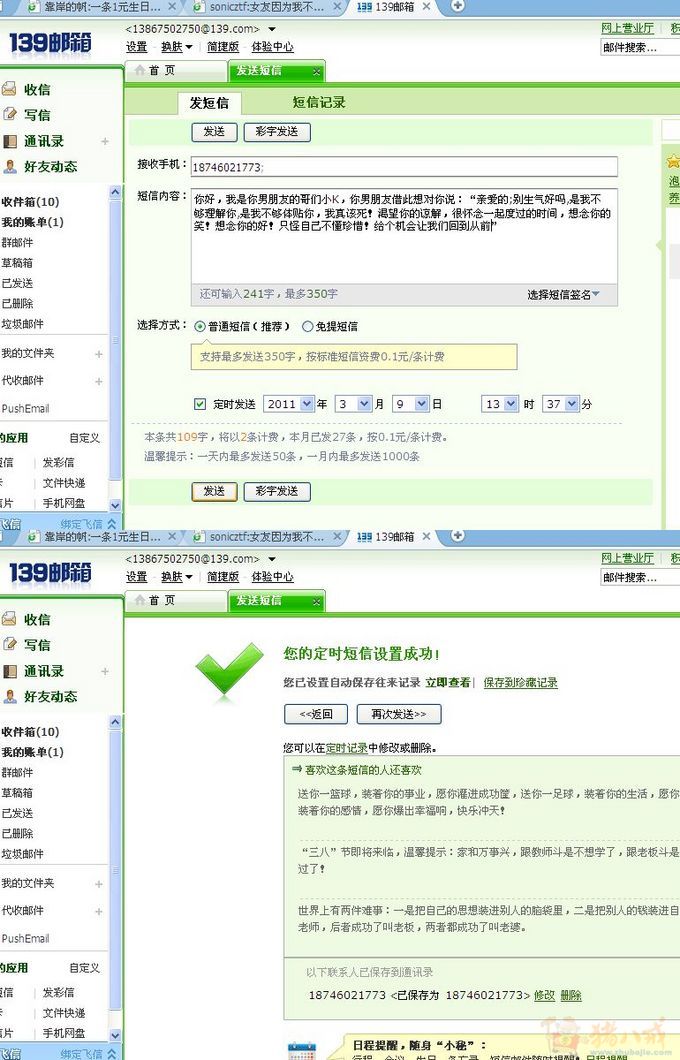Close 发送短信 tab on the success page
680x1060 pixels.
[x=316, y=601]
